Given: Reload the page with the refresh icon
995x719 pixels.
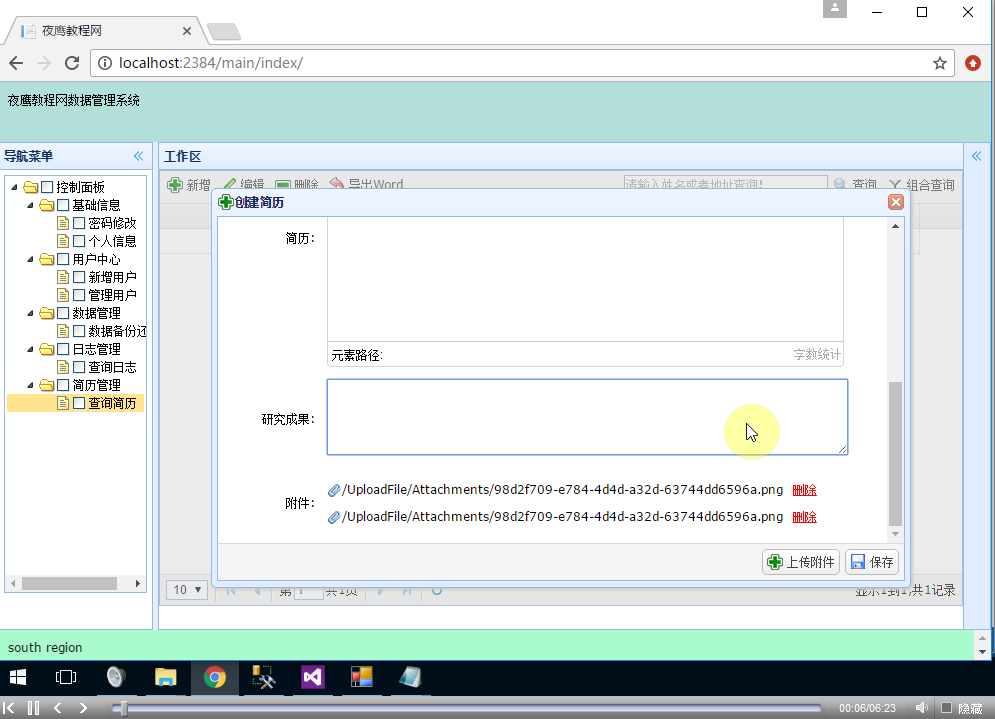Looking at the screenshot, I should tap(72, 63).
